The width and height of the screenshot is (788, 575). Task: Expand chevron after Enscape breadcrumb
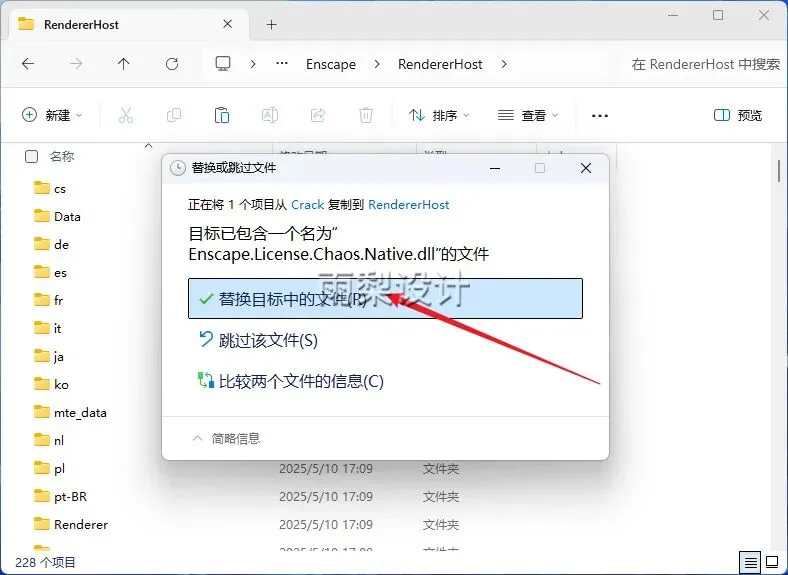pos(377,64)
